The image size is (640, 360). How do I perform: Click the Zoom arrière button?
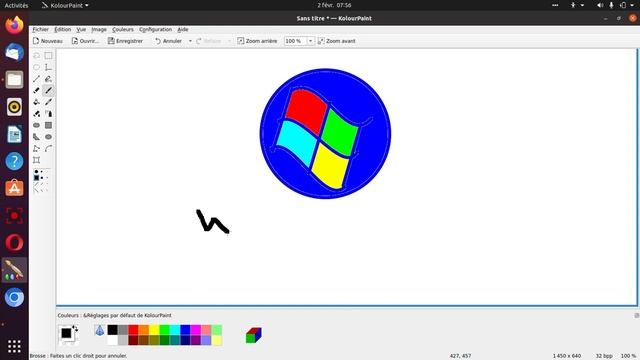coord(257,41)
